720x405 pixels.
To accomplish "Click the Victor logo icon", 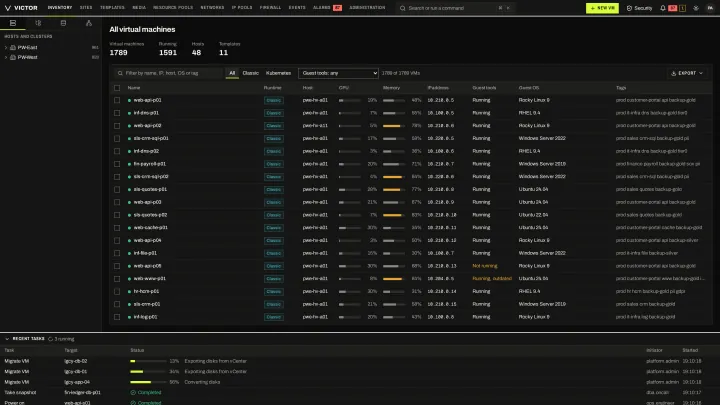I will (7, 8).
